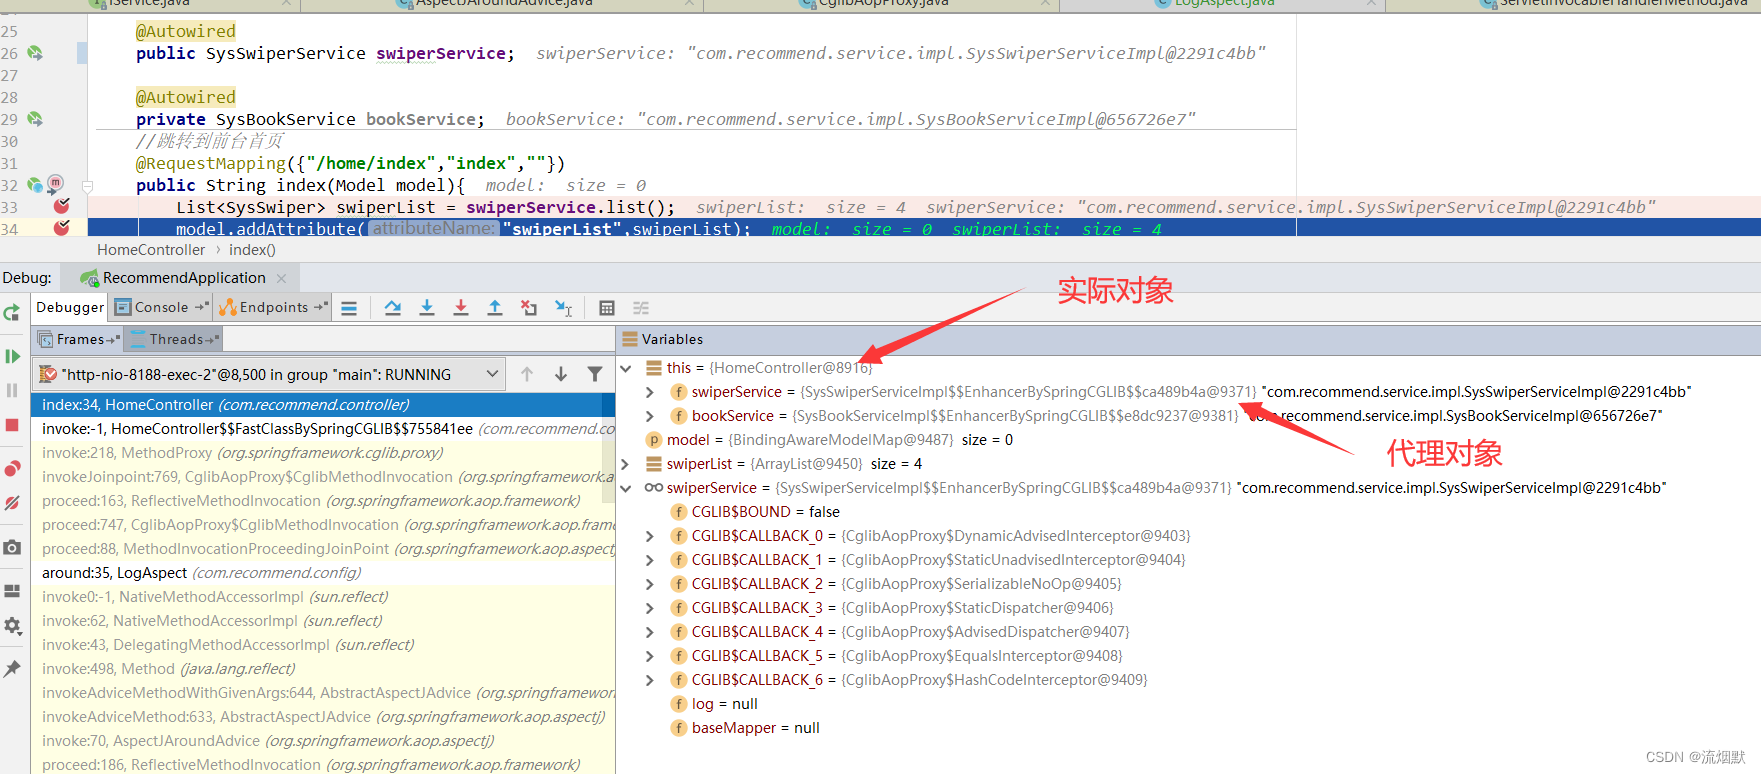Open the View Breakpoints icon
The image size is (1761, 774).
[12, 468]
